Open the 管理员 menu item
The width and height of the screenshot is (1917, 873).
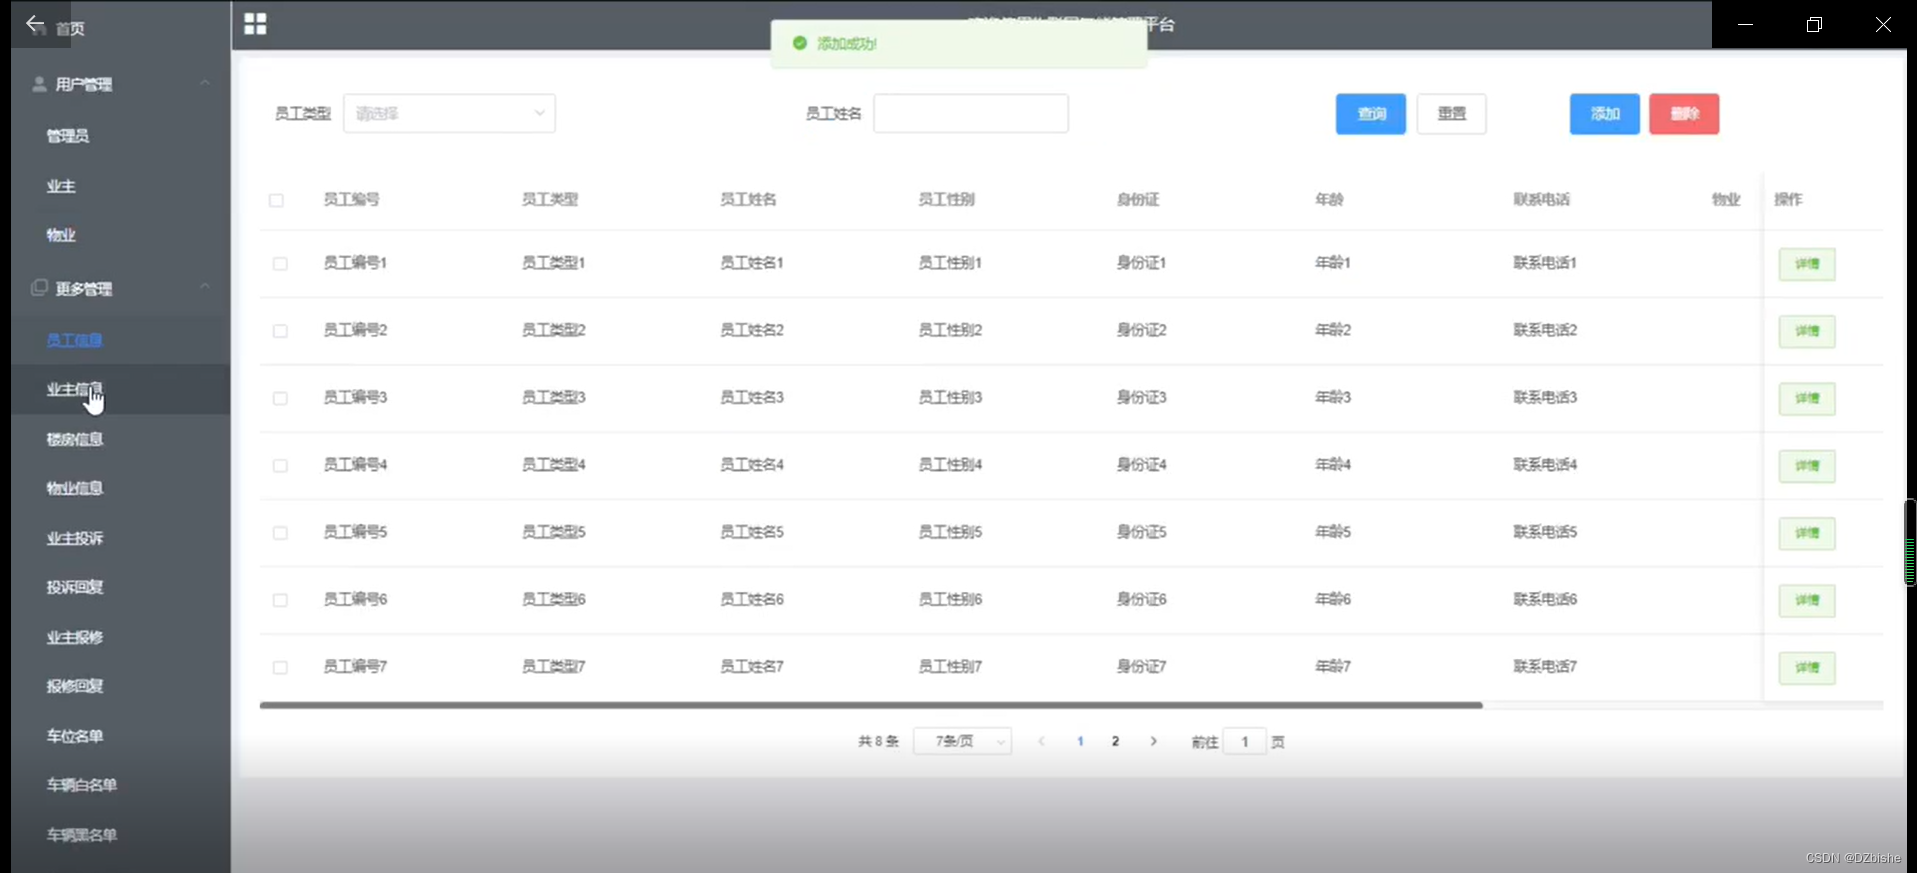click(x=68, y=135)
